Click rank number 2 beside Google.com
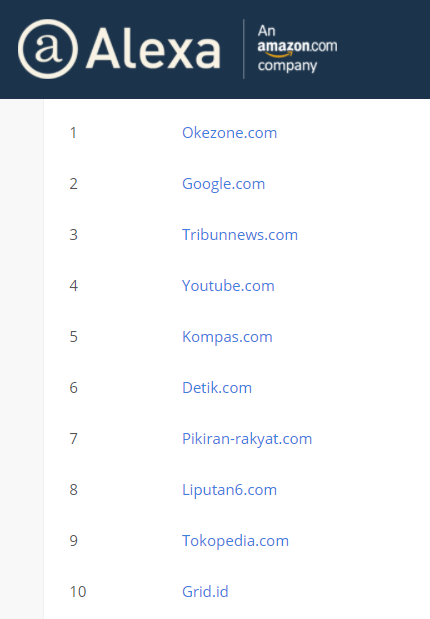 point(73,184)
